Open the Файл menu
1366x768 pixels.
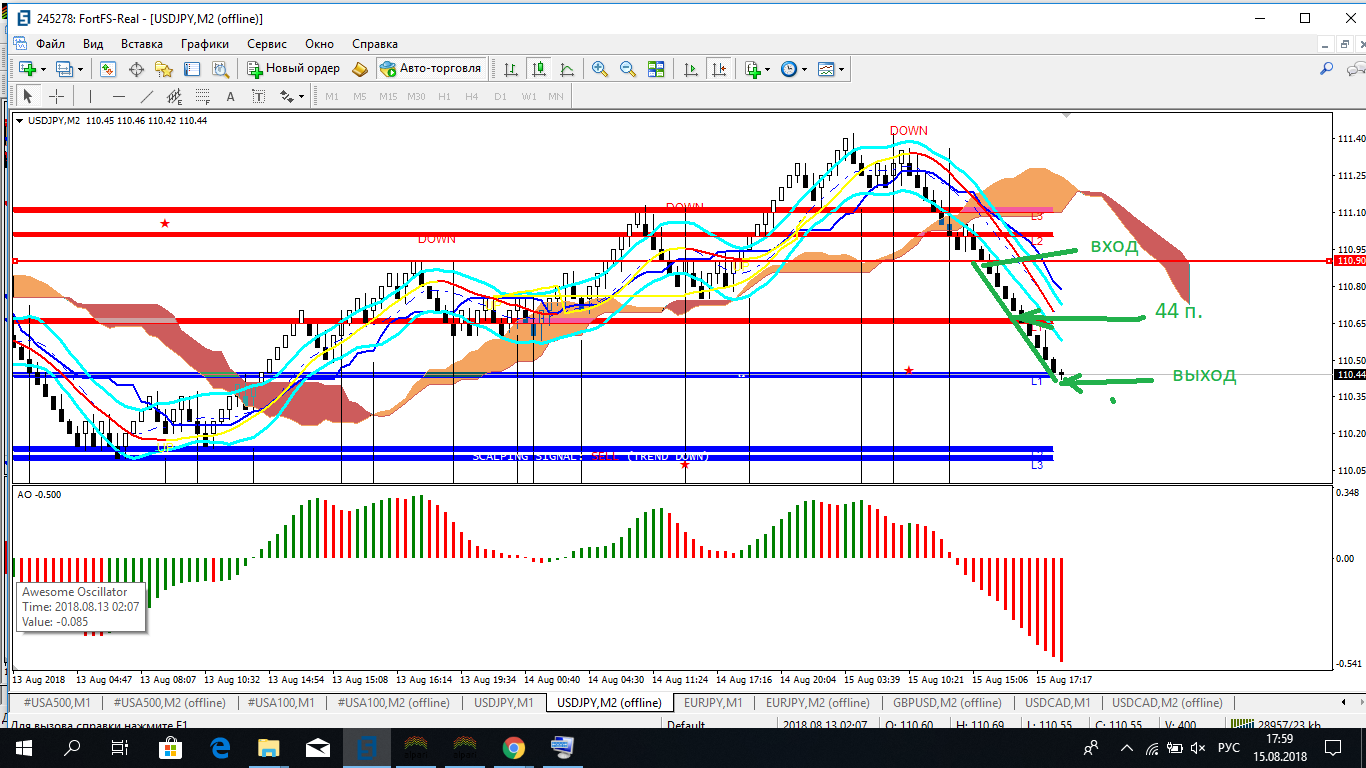pyautogui.click(x=50, y=44)
